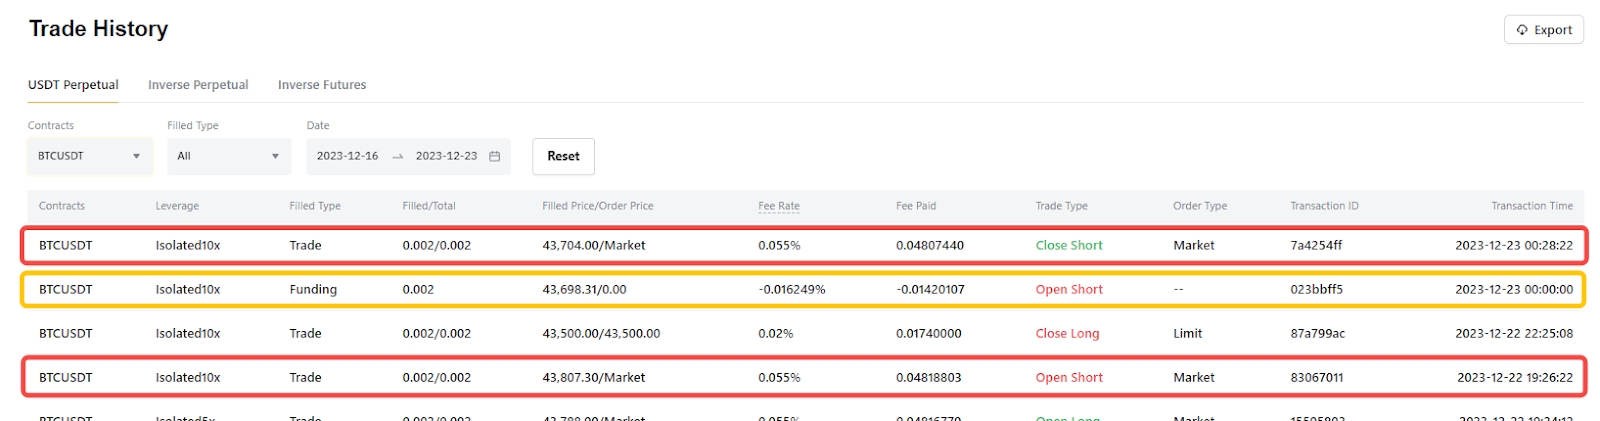
Task: Click the end date 2023-12-23
Action: click(446, 156)
